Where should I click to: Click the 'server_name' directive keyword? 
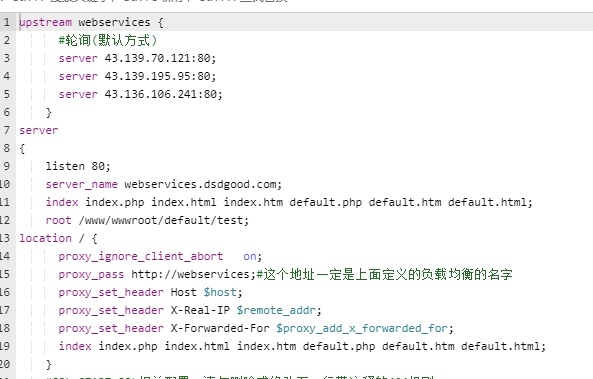coord(81,185)
